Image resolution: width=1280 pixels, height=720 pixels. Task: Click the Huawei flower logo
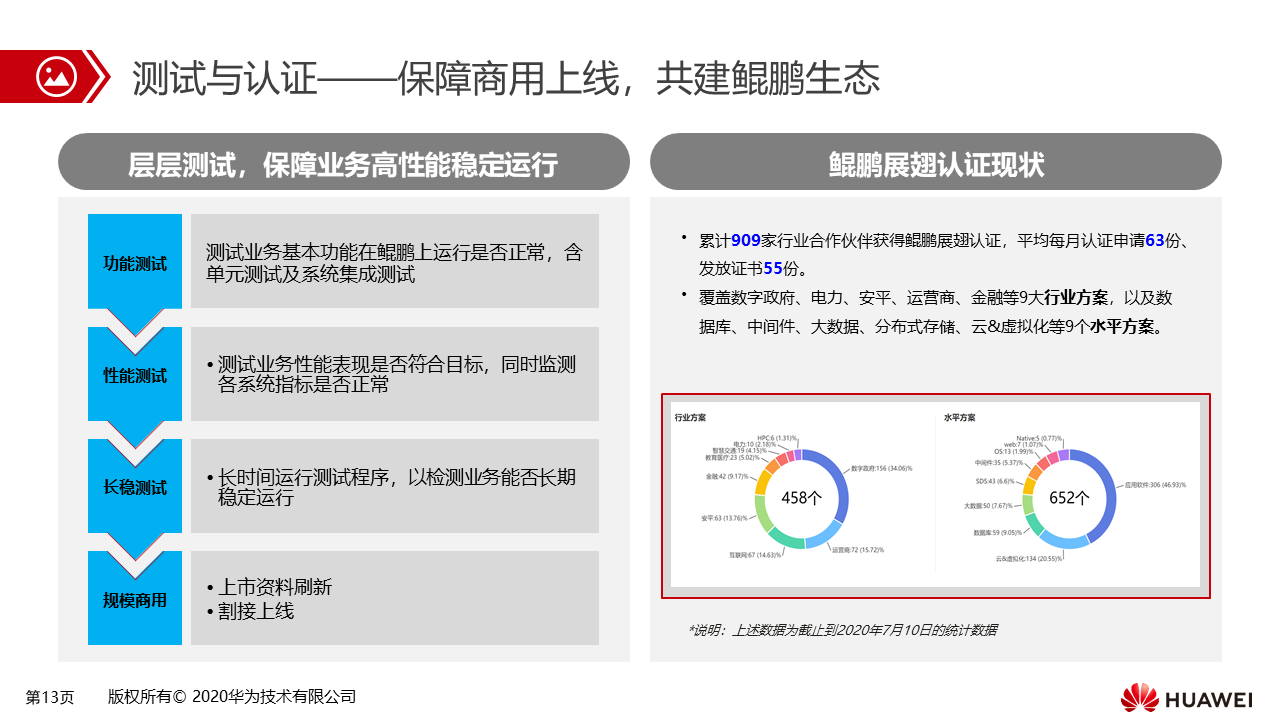pos(1138,697)
